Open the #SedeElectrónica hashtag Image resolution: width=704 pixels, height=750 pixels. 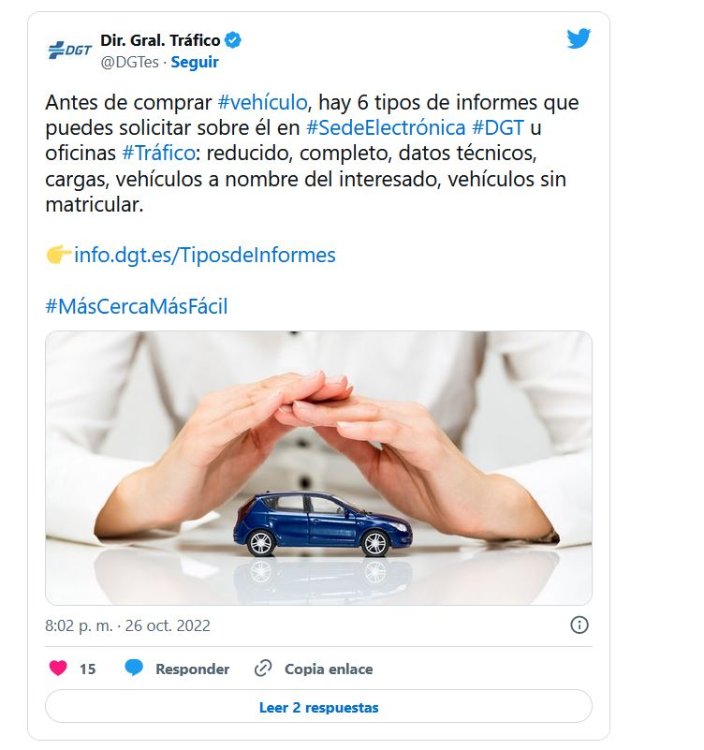385,128
